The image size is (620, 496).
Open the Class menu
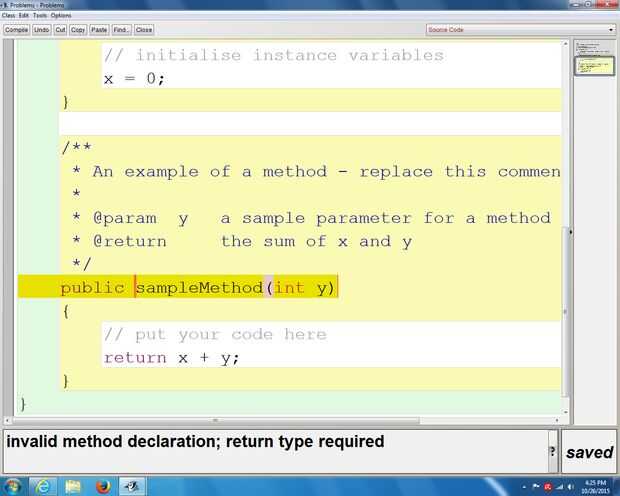point(8,15)
